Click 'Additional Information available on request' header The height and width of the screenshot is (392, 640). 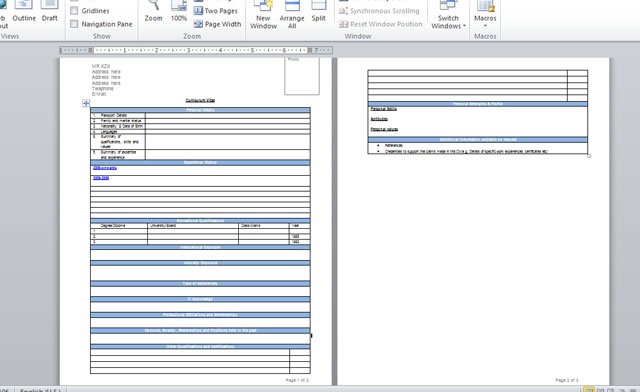tap(478, 139)
